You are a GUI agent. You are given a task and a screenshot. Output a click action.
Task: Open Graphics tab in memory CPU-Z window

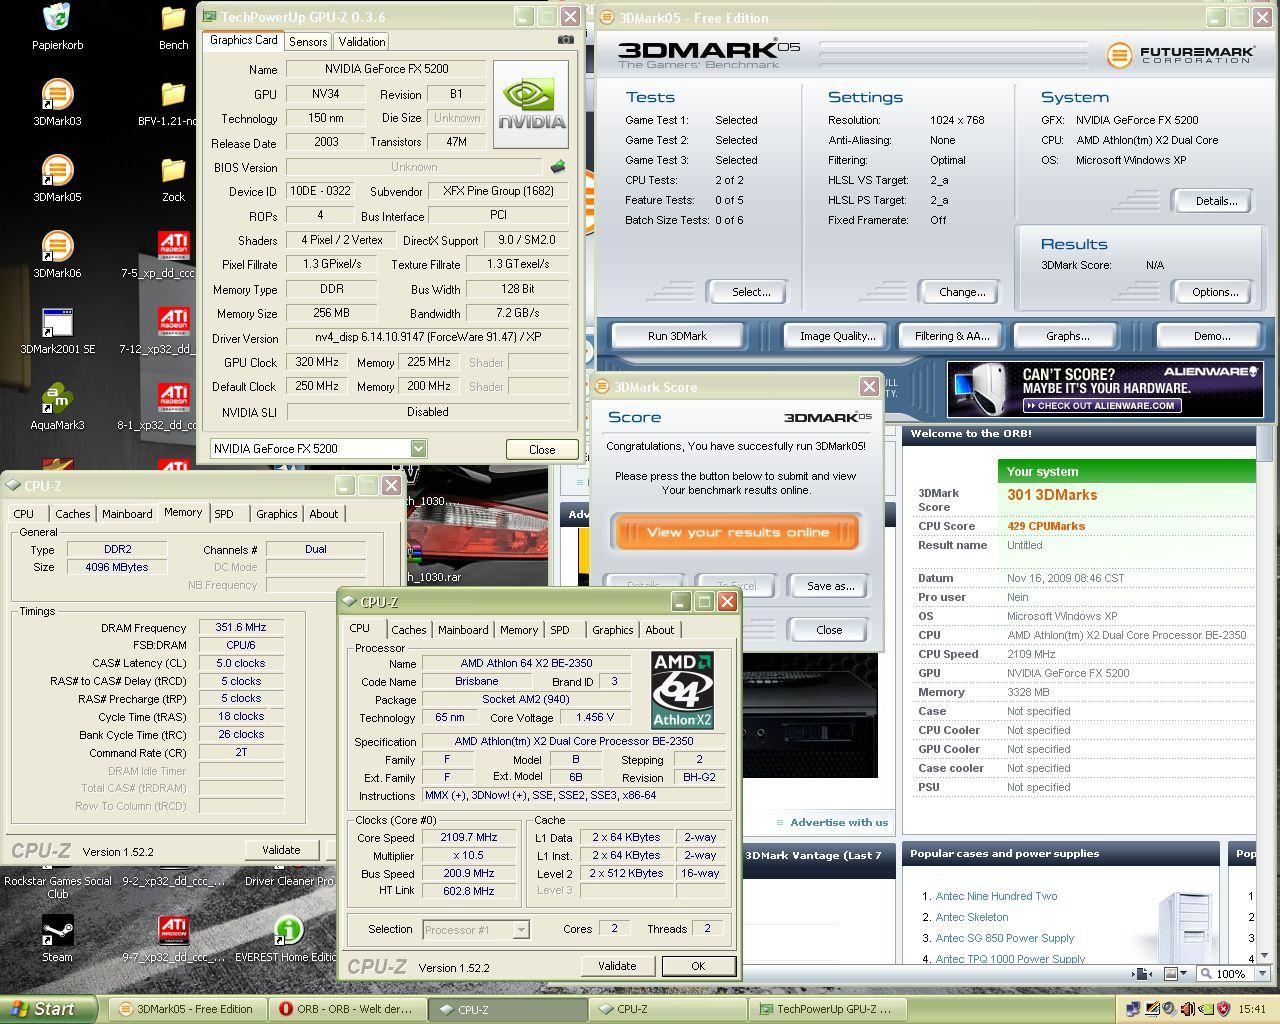276,514
